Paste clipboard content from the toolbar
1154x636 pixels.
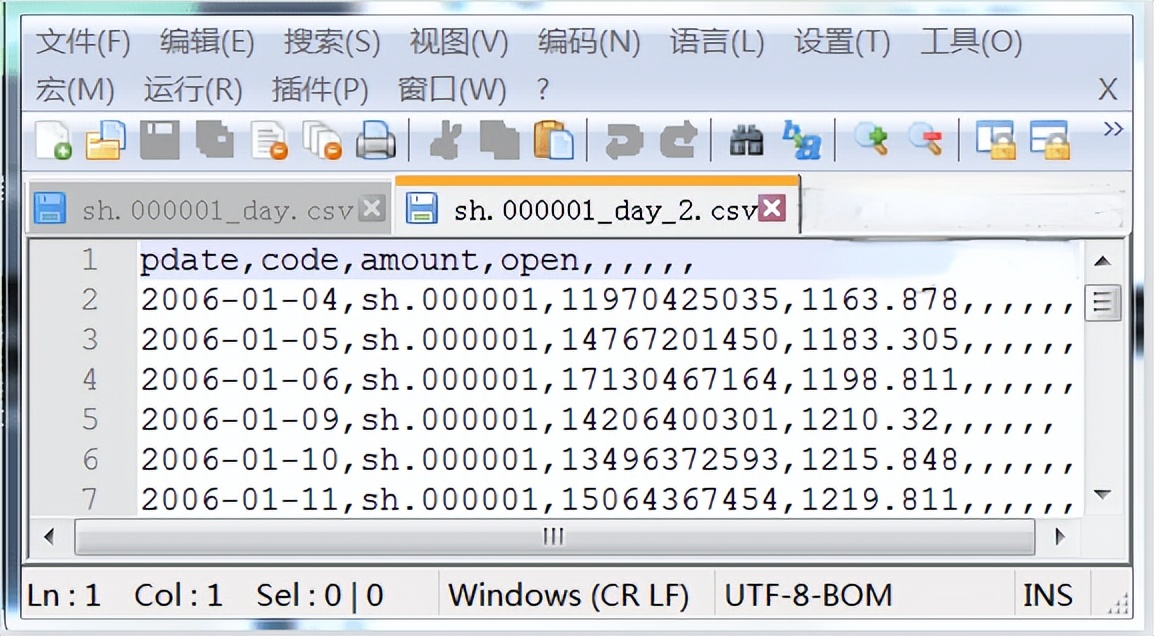(553, 140)
